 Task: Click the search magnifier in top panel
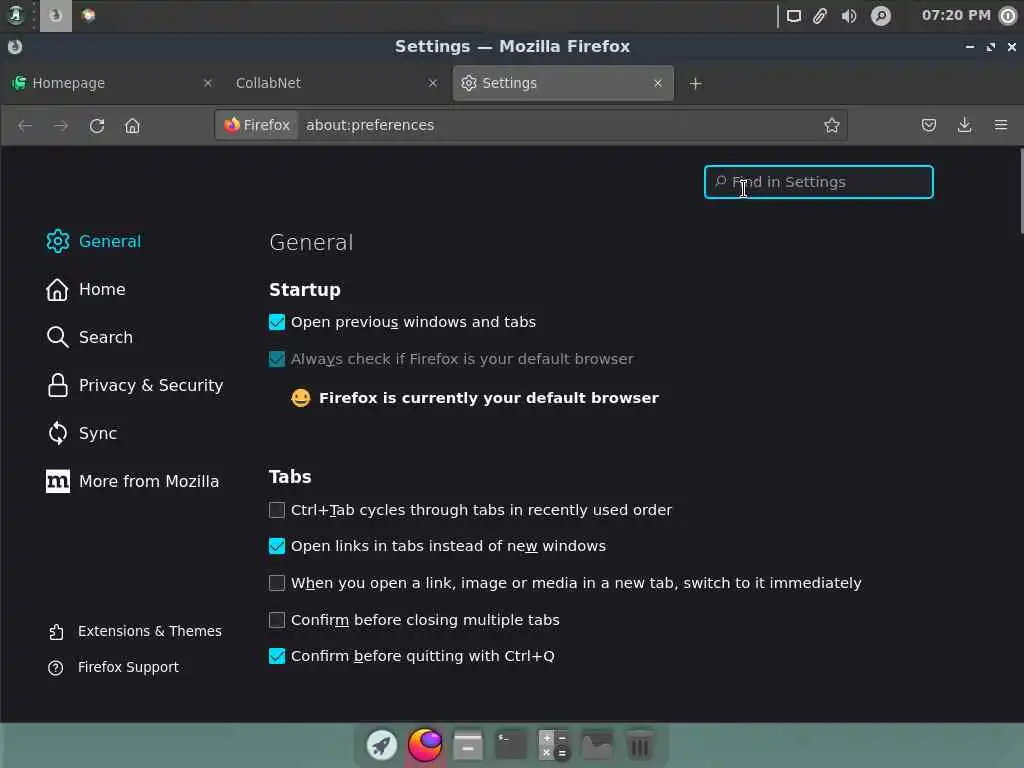point(881,16)
